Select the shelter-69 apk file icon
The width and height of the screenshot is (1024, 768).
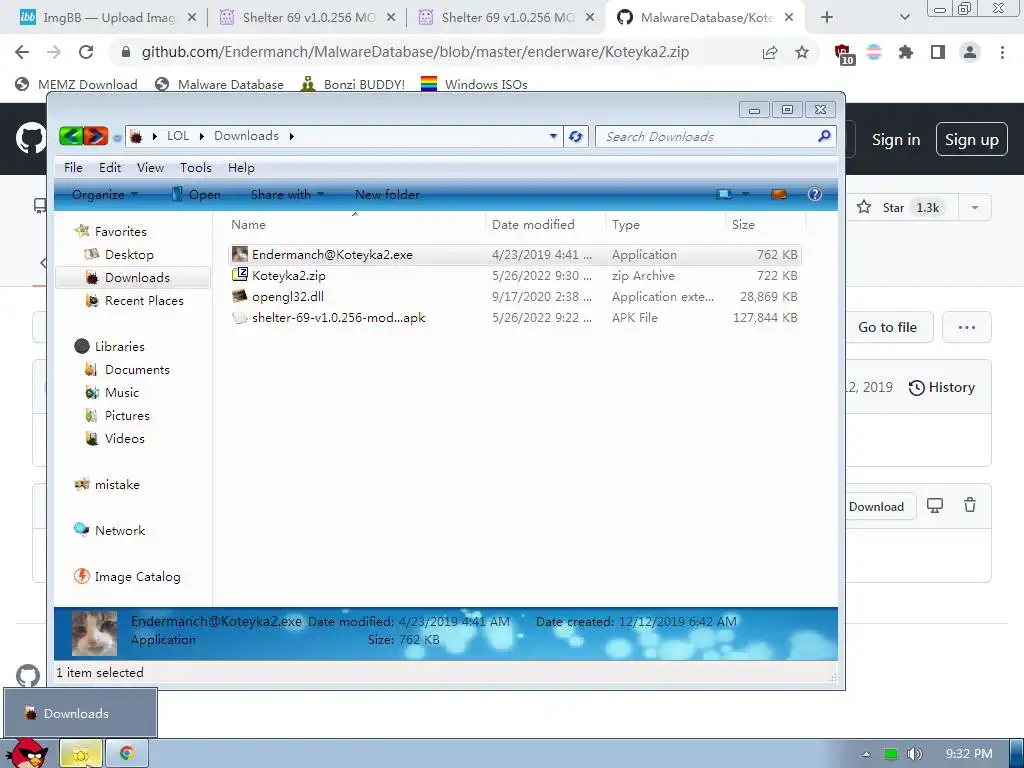240,317
